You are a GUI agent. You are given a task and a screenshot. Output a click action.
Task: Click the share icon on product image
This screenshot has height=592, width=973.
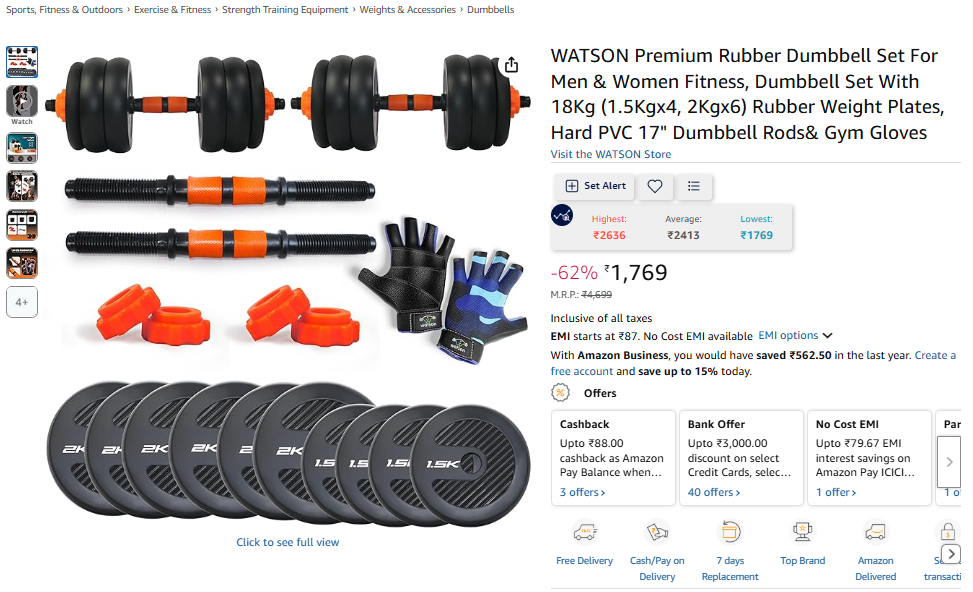[511, 65]
